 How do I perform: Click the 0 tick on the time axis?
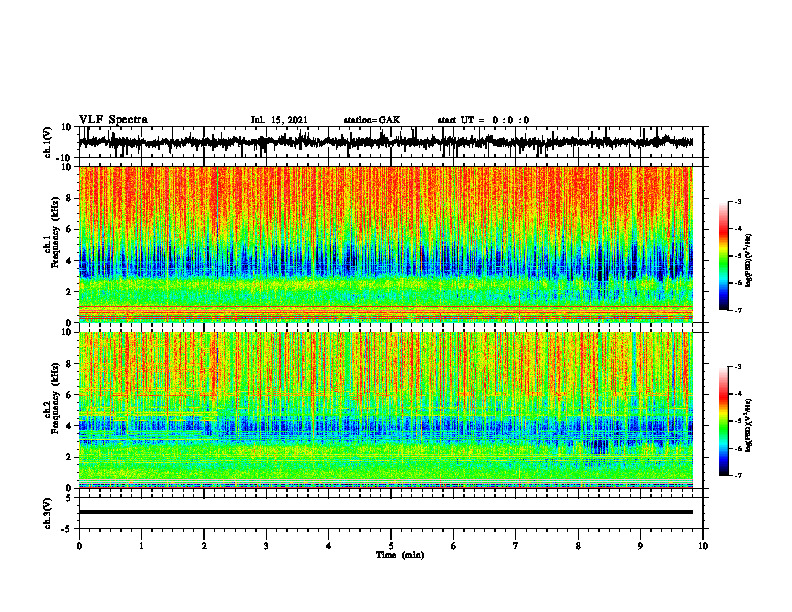click(x=79, y=546)
